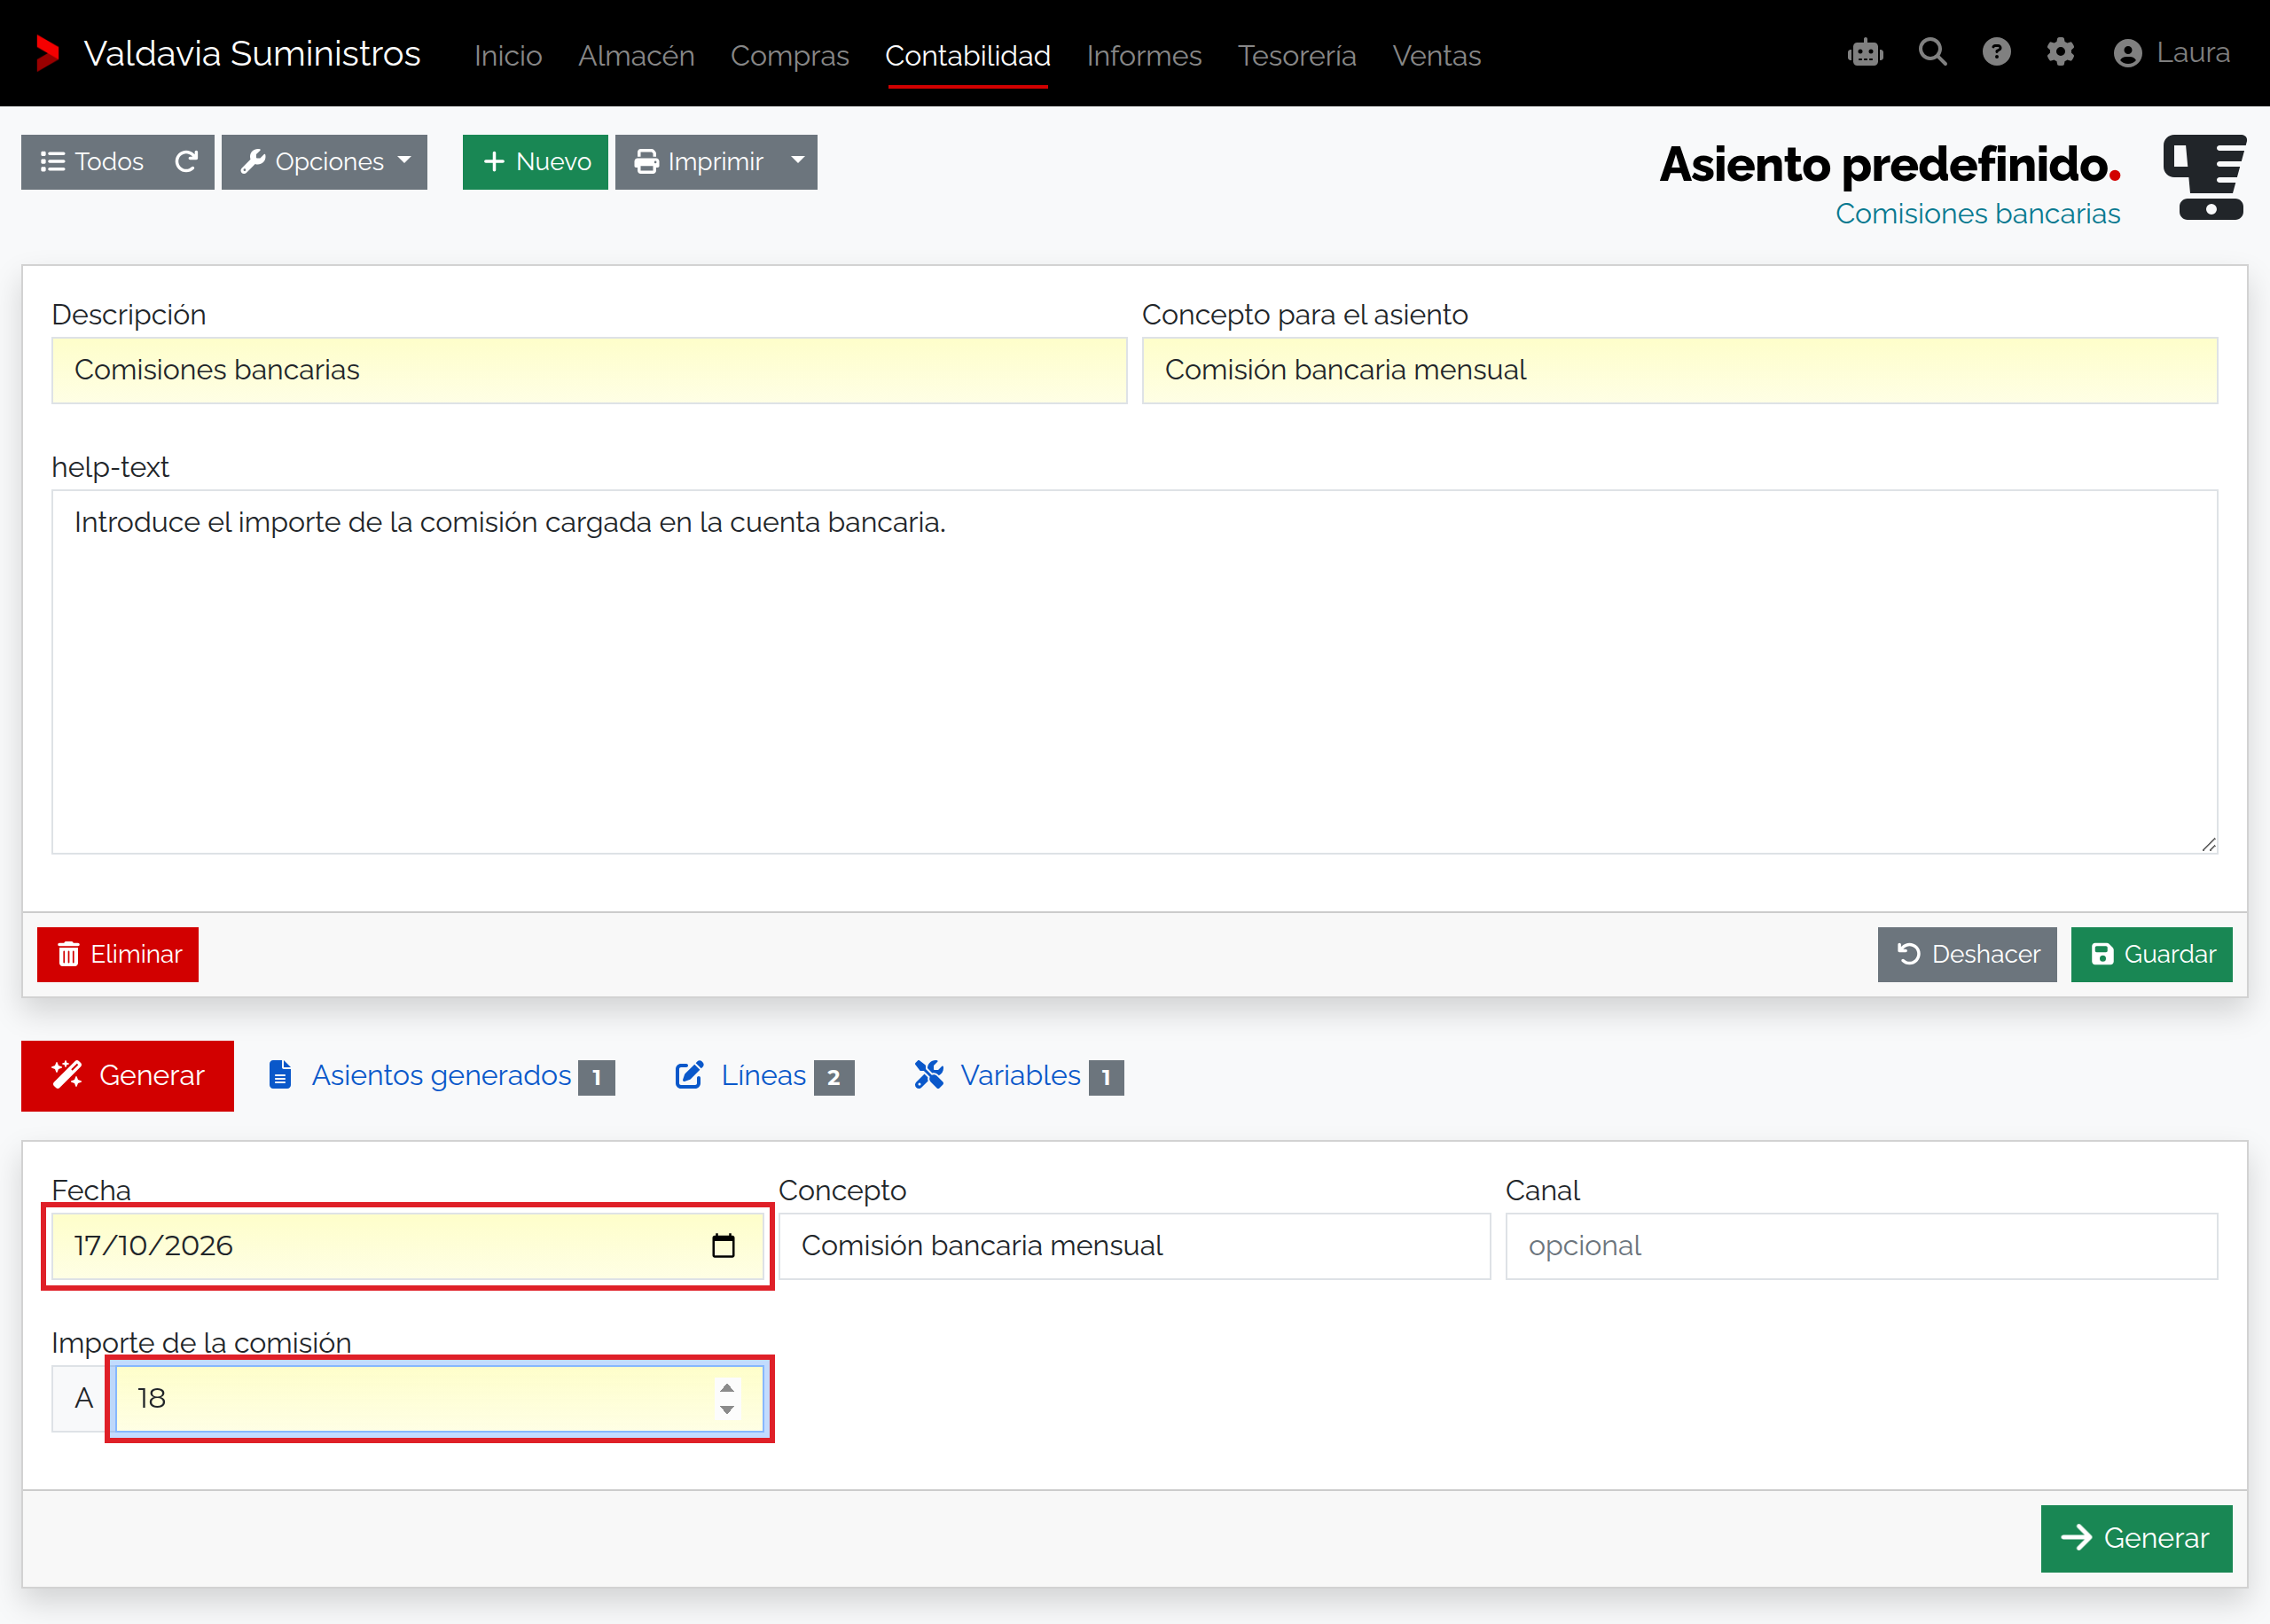Click the Descripción input field
This screenshot has width=2270, height=1624.
589,370
